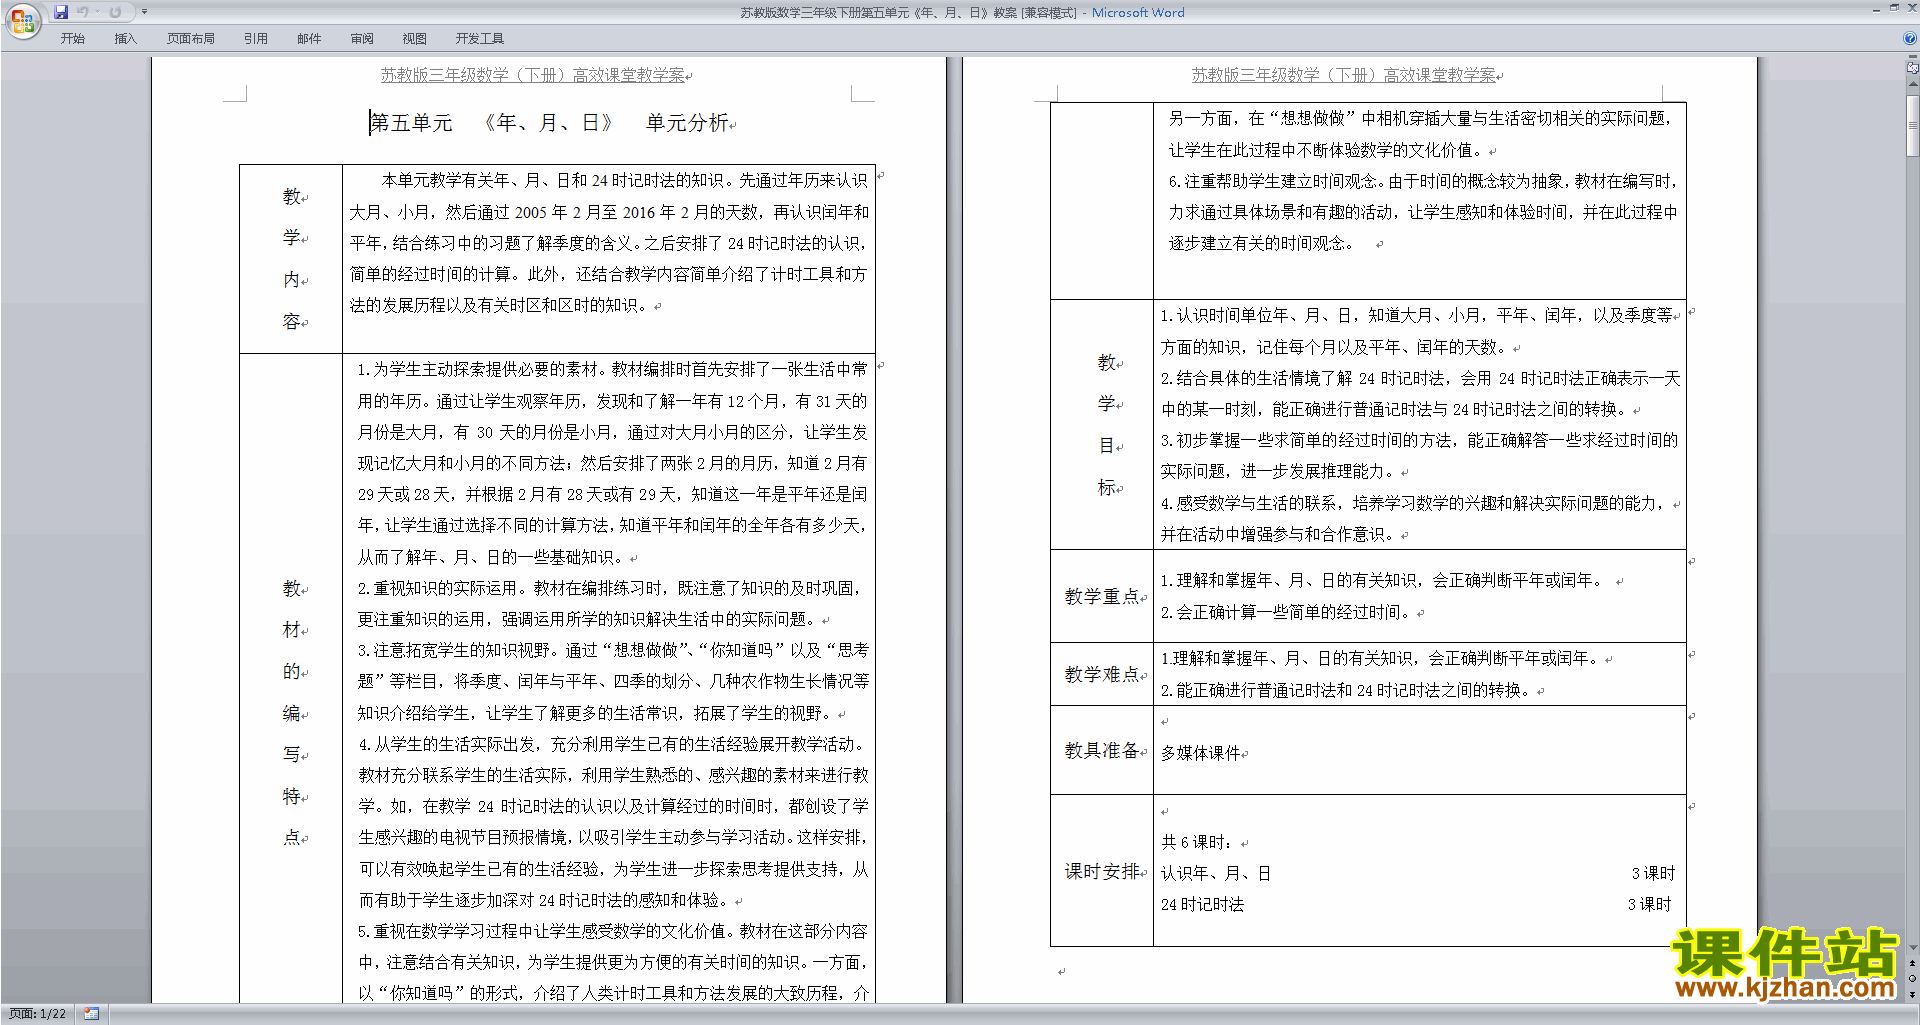Viewport: 1920px width, 1025px height.
Task: Click the 教学重点 label cell
Action: (x=1102, y=596)
